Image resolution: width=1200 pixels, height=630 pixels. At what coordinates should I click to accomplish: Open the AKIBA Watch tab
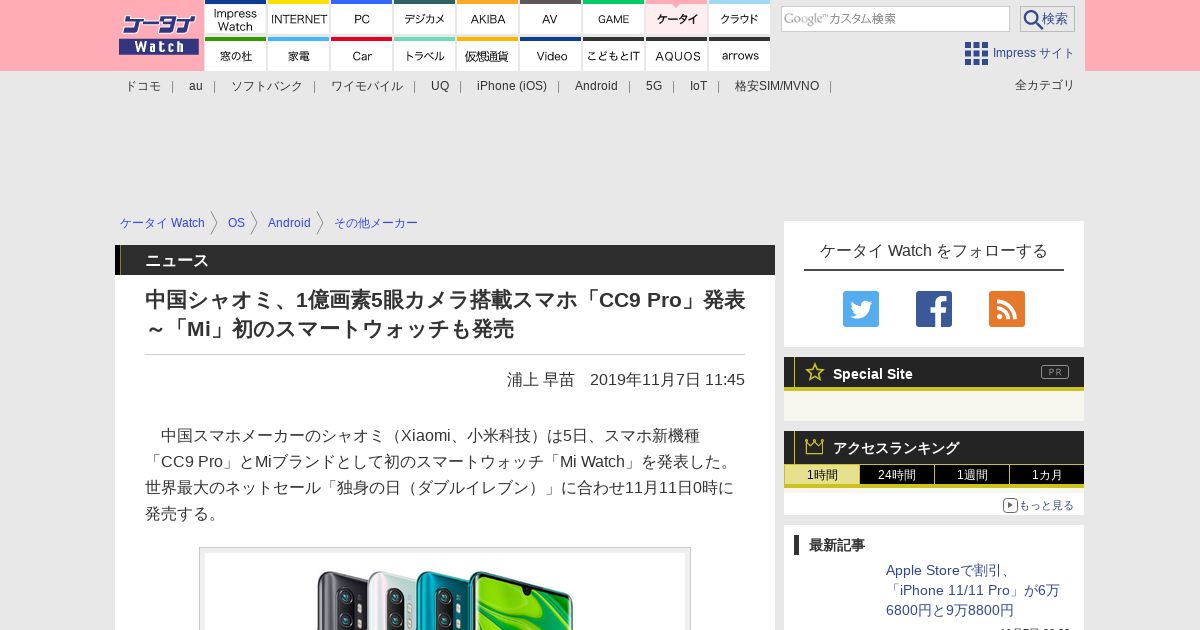488,18
